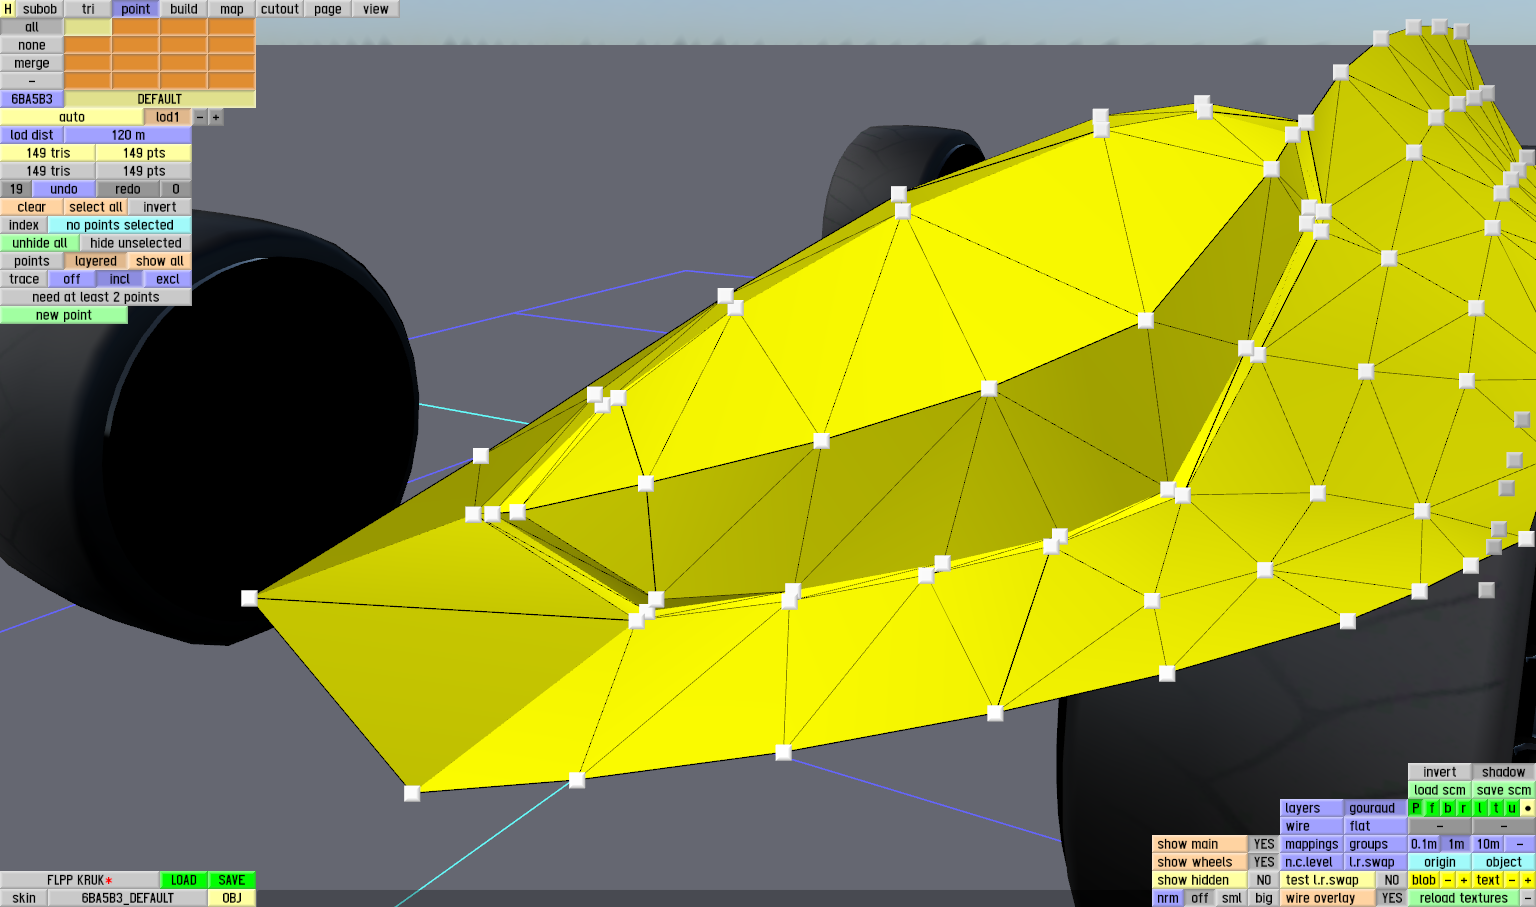The image size is (1536, 907).
Task: Click invert beside select all
Action: point(160,207)
